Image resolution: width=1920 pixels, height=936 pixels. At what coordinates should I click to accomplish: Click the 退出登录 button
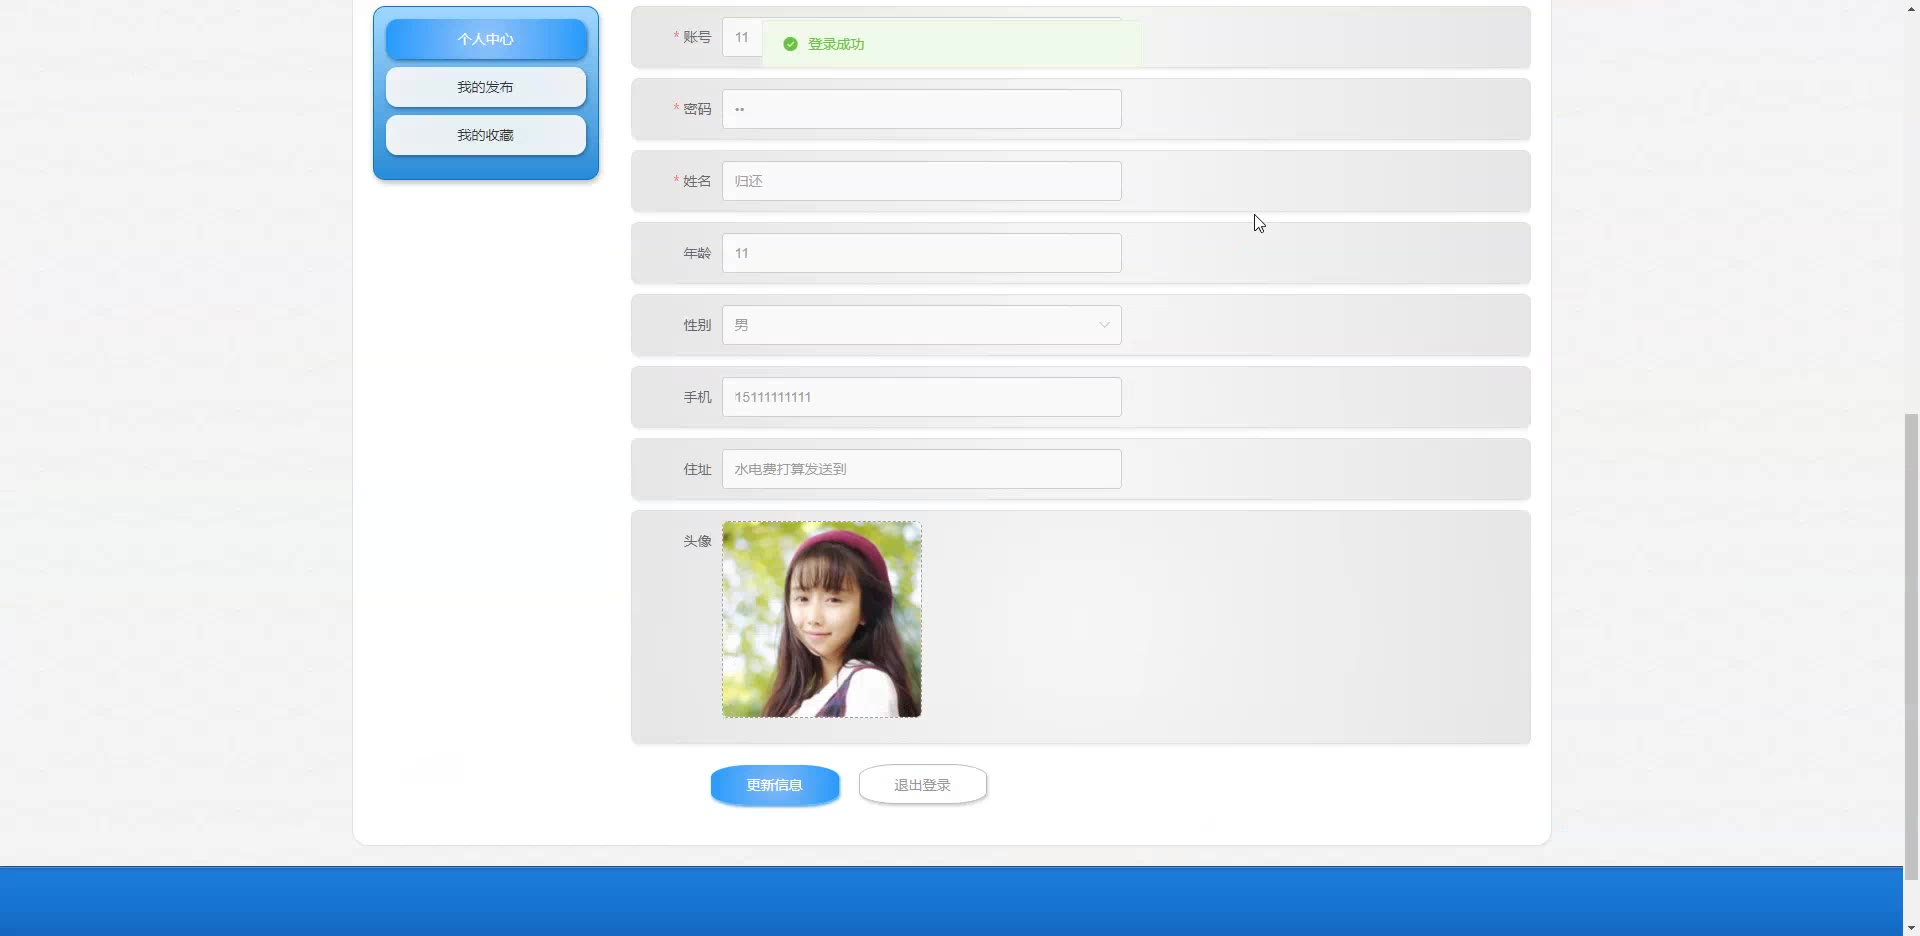[923, 785]
